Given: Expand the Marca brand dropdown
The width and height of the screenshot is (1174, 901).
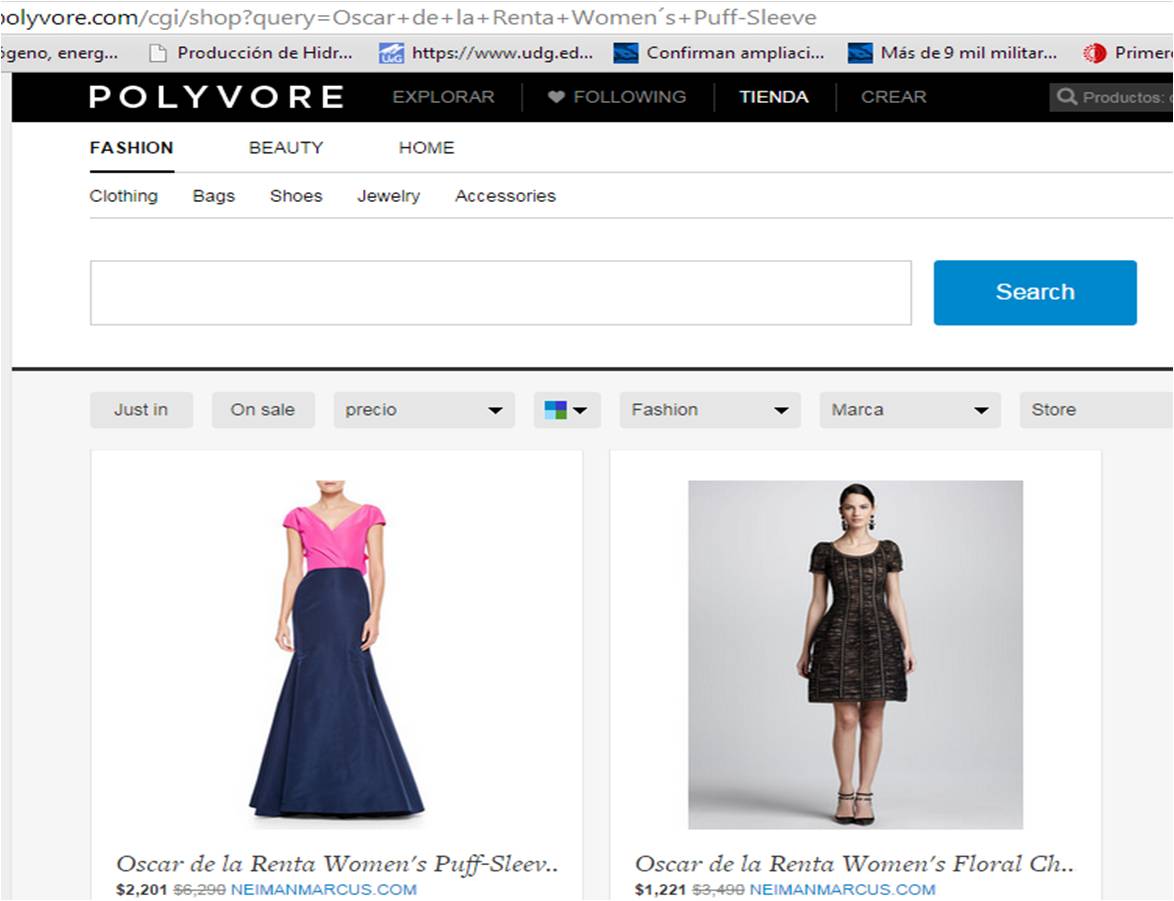Looking at the screenshot, I should click(x=910, y=410).
